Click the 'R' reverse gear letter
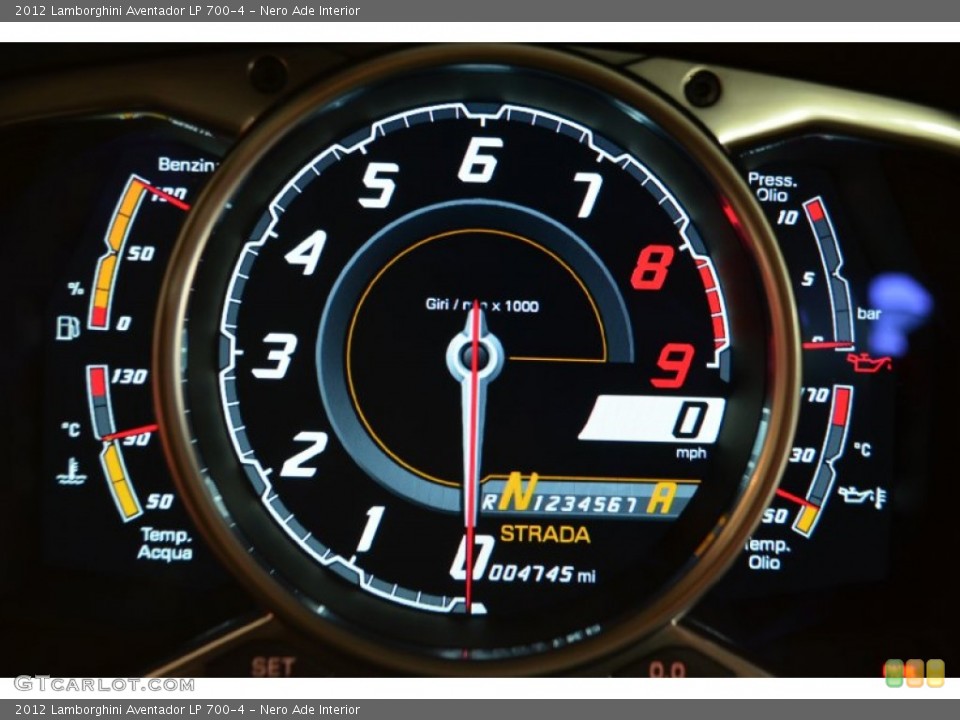 [489, 503]
